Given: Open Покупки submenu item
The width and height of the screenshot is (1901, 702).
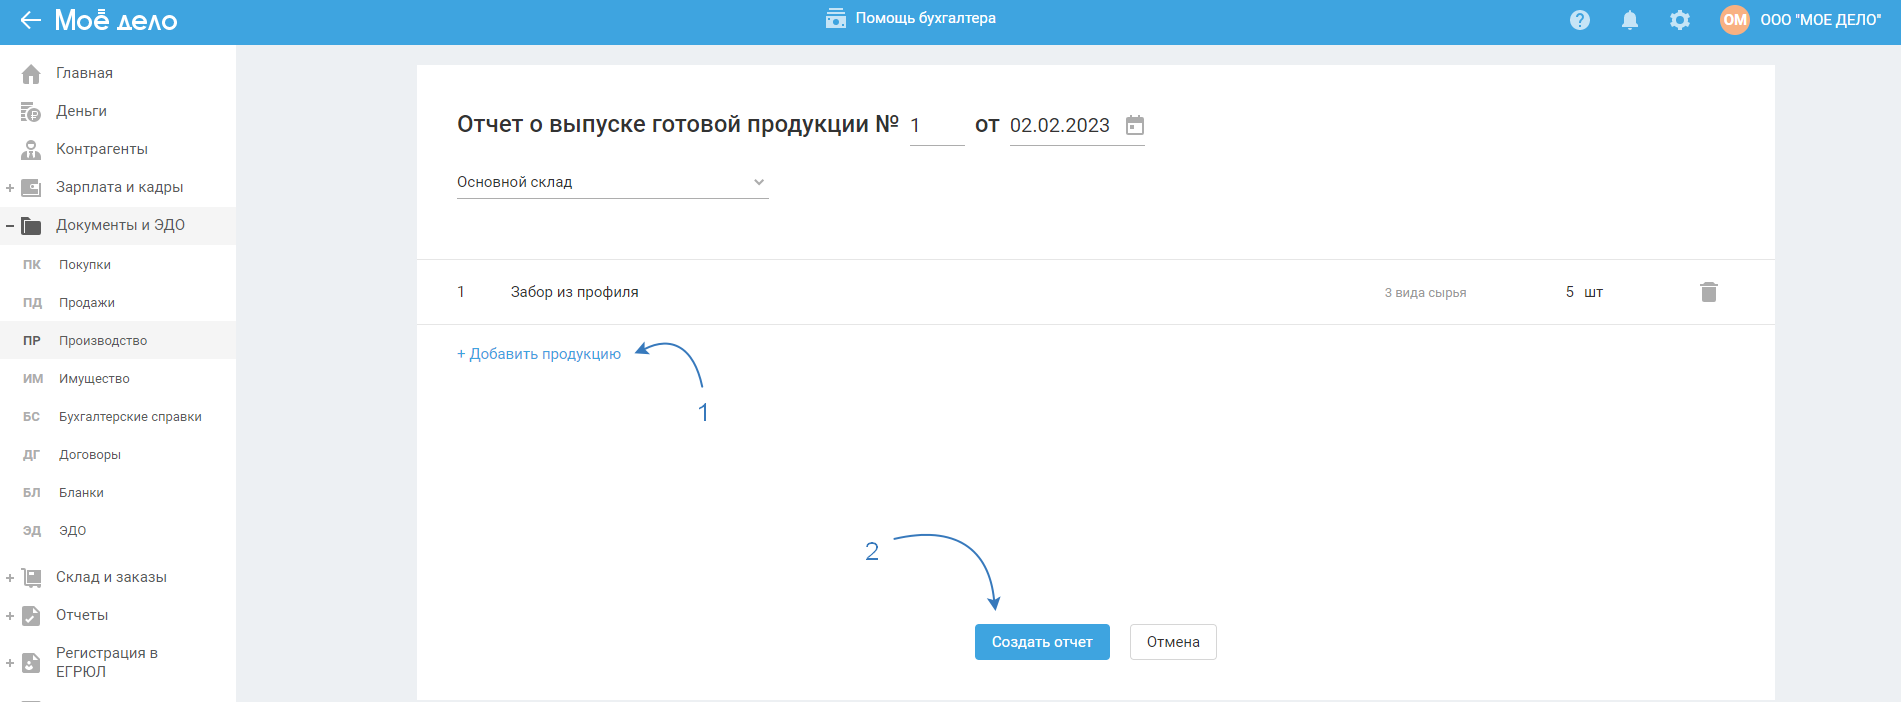Looking at the screenshot, I should (85, 265).
